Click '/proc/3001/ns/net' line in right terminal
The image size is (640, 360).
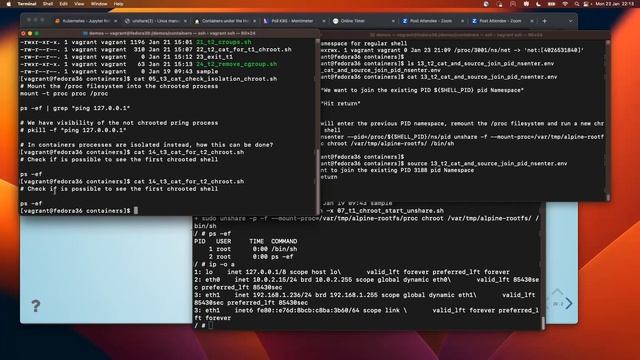(x=451, y=50)
